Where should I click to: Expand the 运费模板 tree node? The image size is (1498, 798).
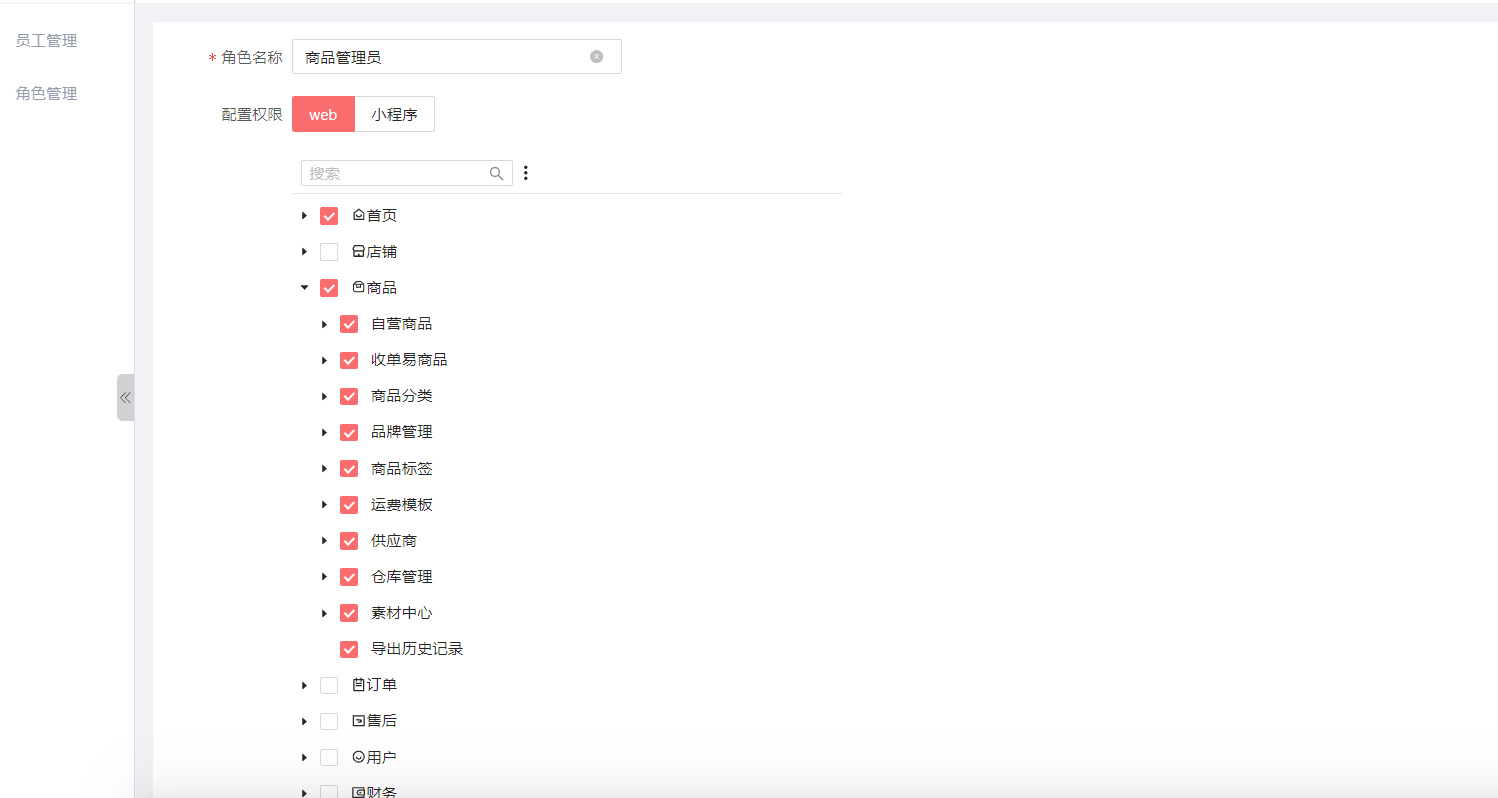[x=324, y=505]
